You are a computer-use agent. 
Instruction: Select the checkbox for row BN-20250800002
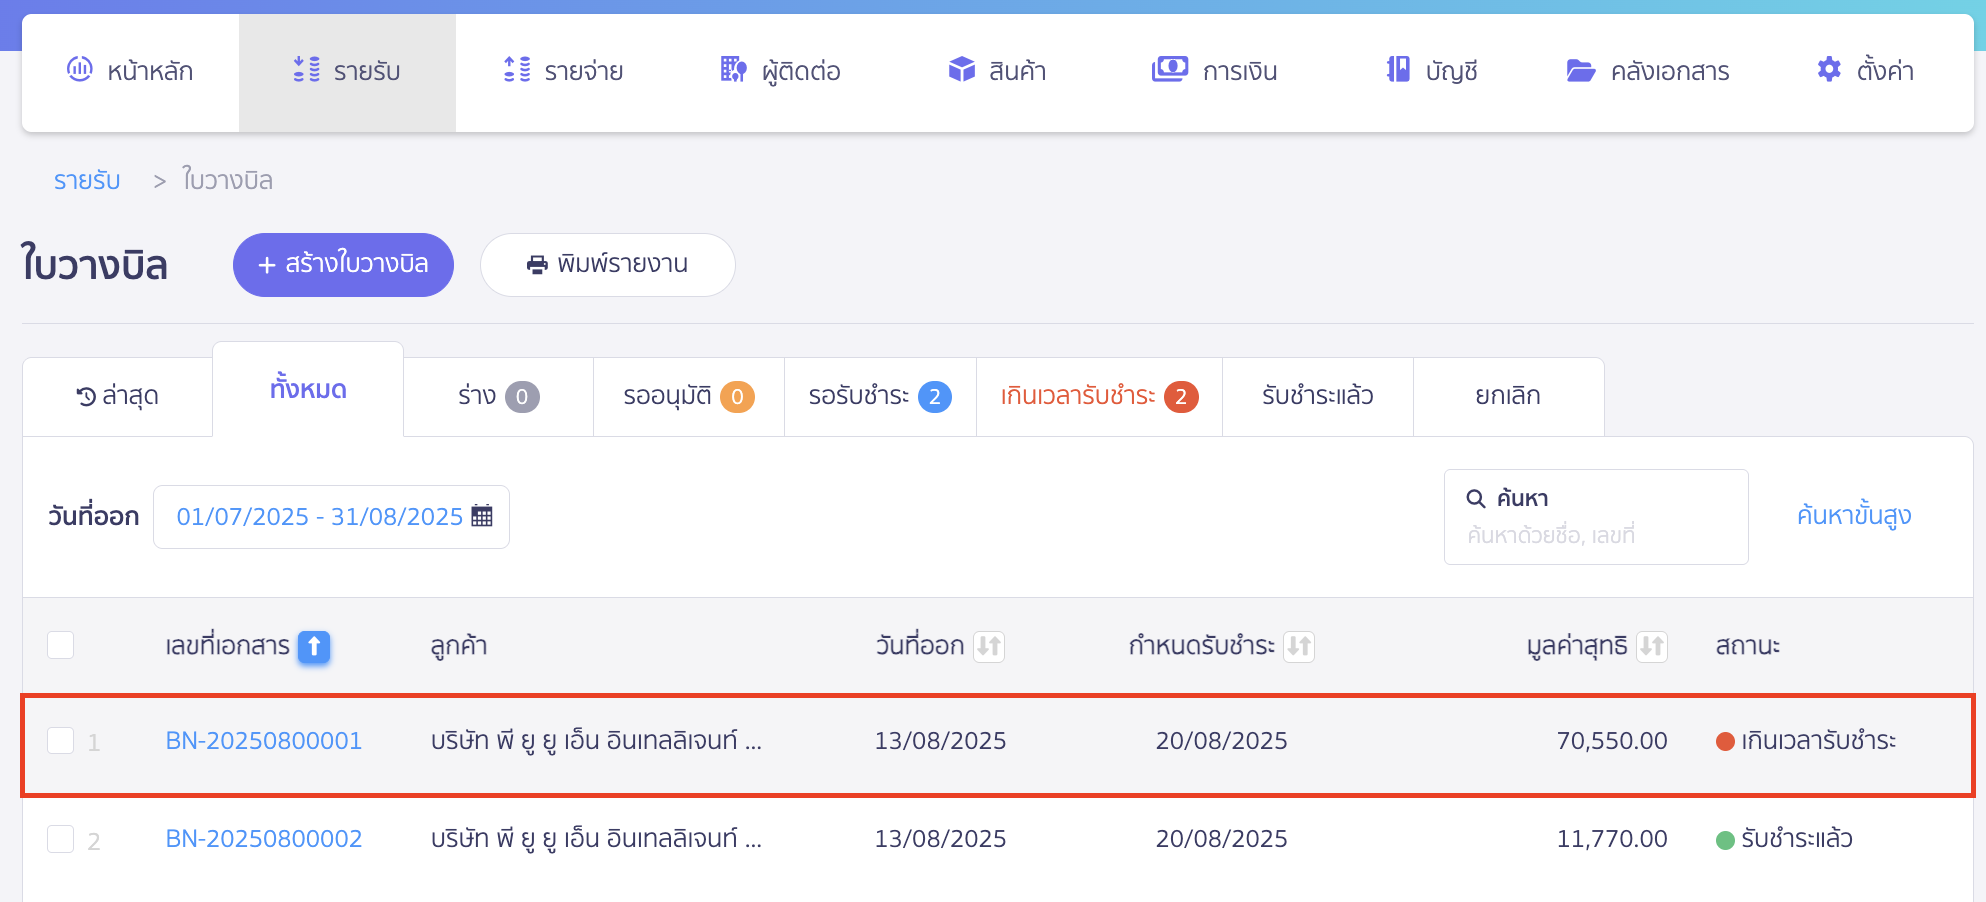pyautogui.click(x=61, y=839)
